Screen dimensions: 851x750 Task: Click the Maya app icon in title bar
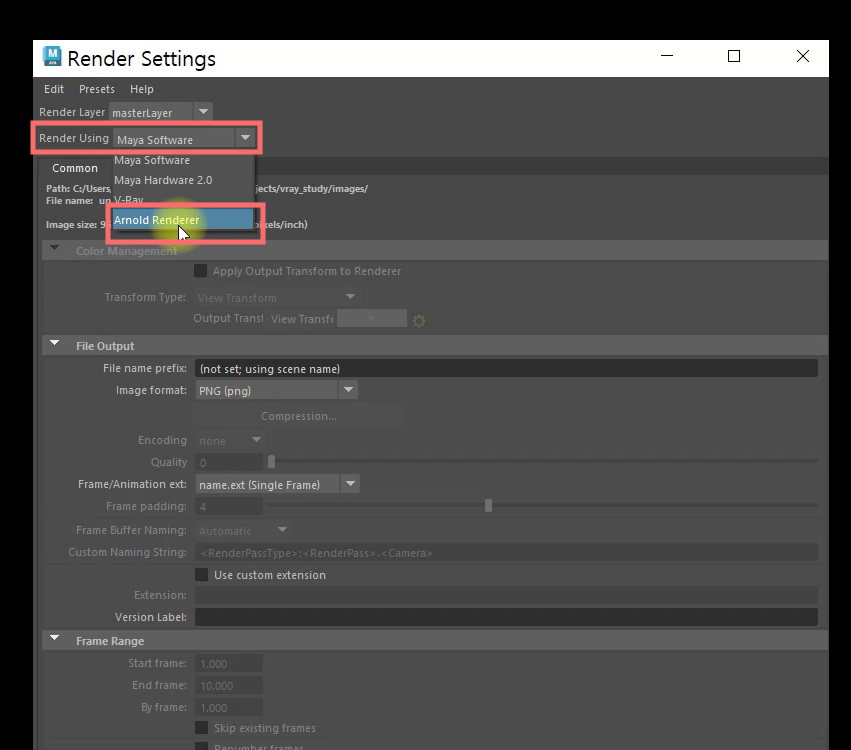click(x=52, y=56)
